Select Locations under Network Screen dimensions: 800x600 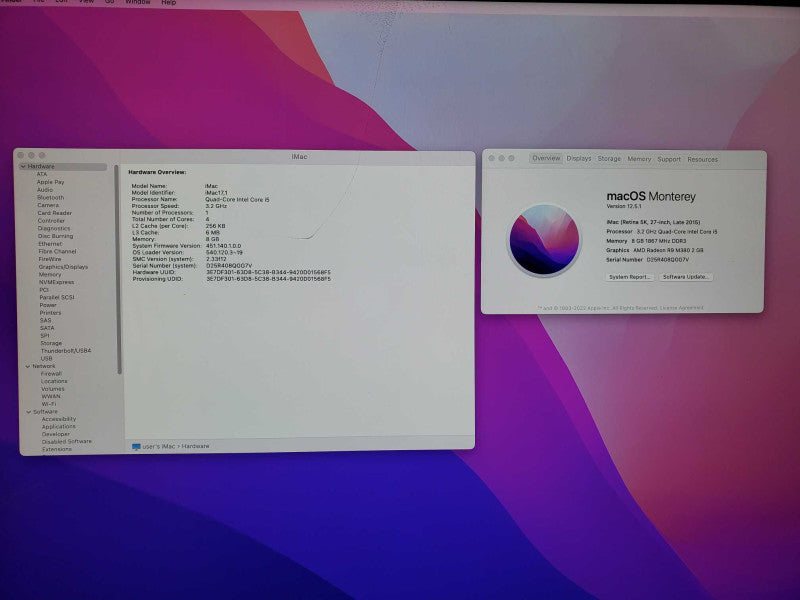pos(54,381)
